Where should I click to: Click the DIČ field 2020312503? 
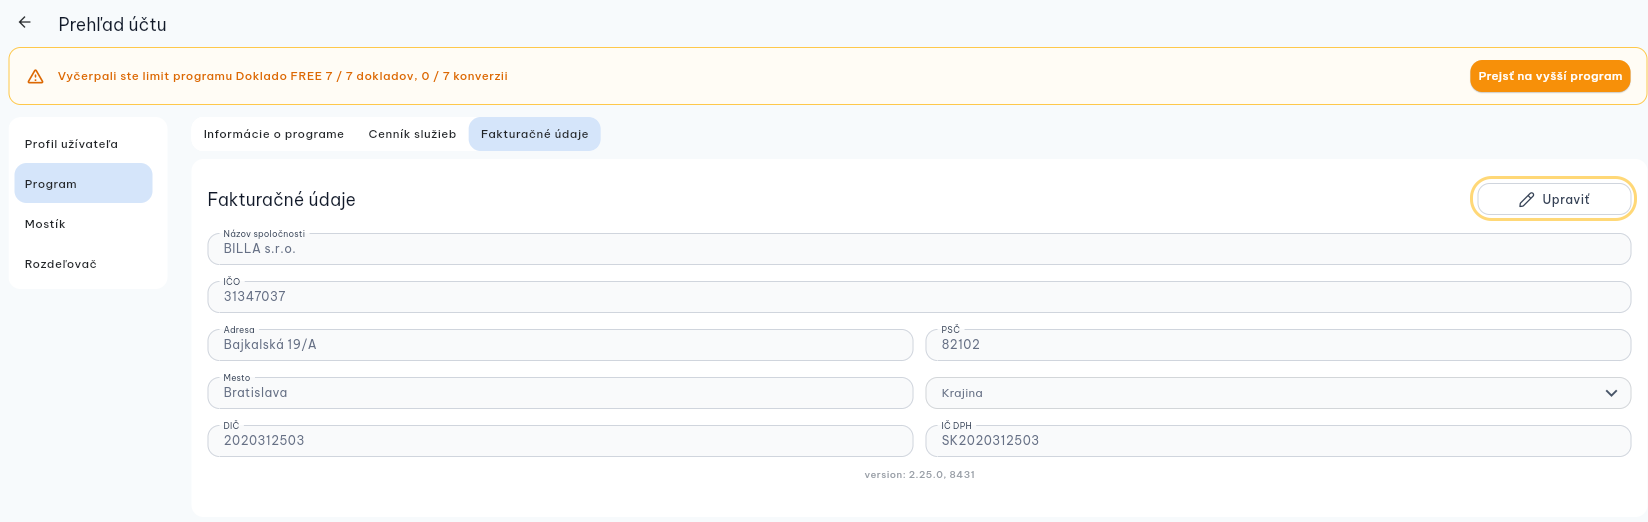[x=560, y=441]
